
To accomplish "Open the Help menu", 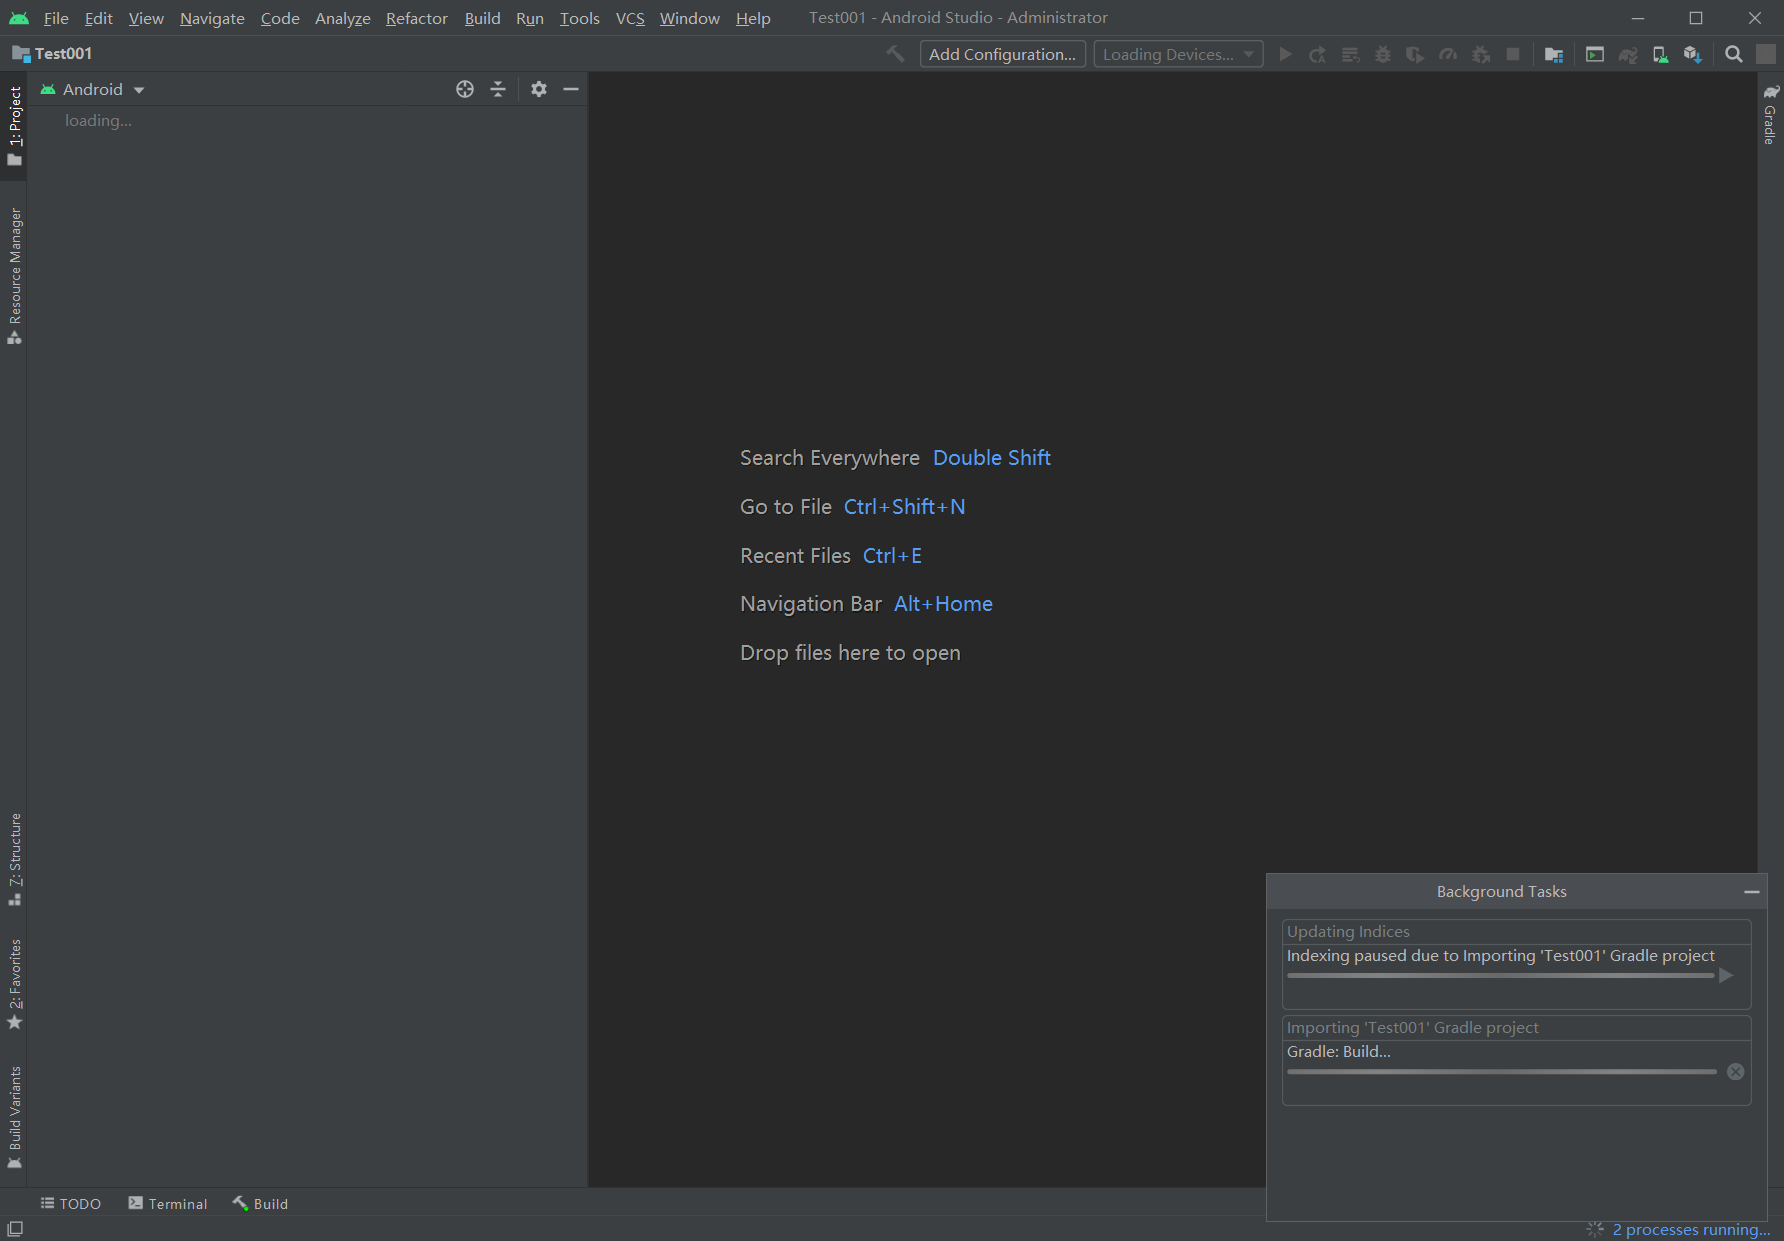I will 753,18.
